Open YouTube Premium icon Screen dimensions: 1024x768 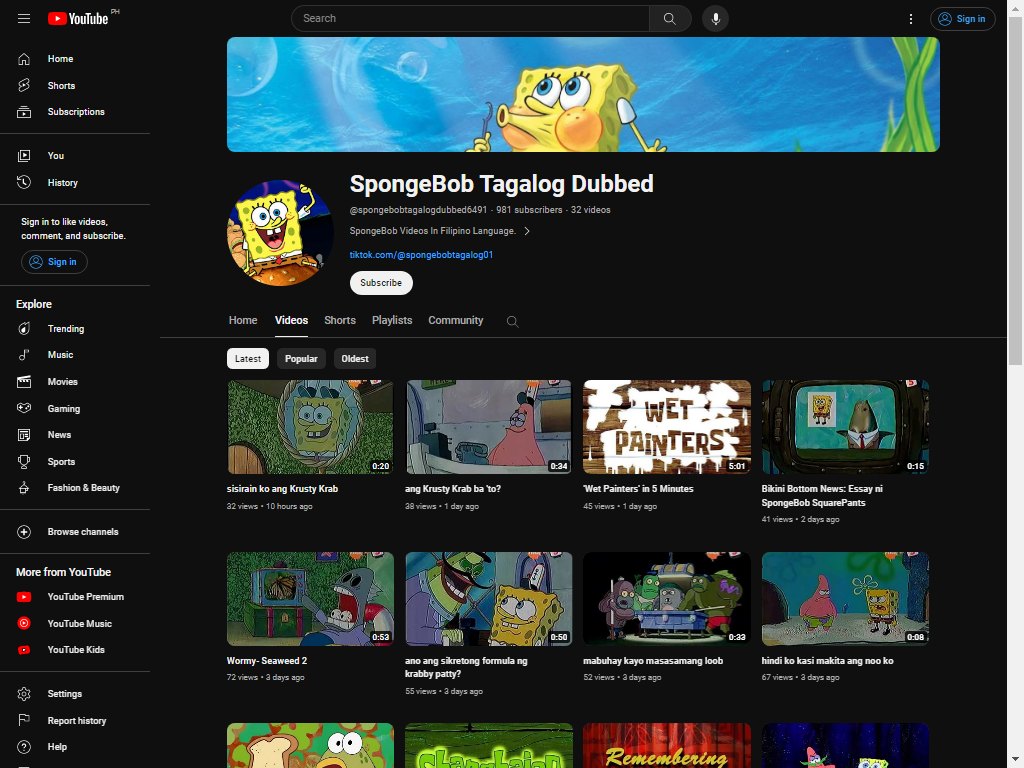(x=24, y=597)
